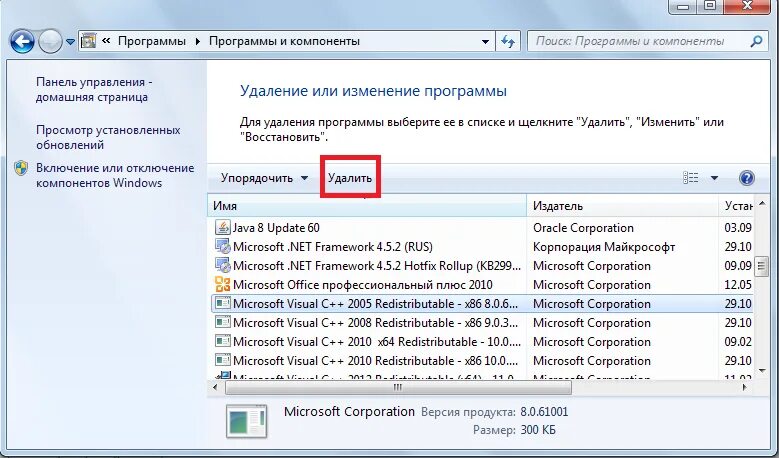779x458 pixels.
Task: Click the Visual C++ 2010 x86 10.0 icon
Action: (x=223, y=360)
